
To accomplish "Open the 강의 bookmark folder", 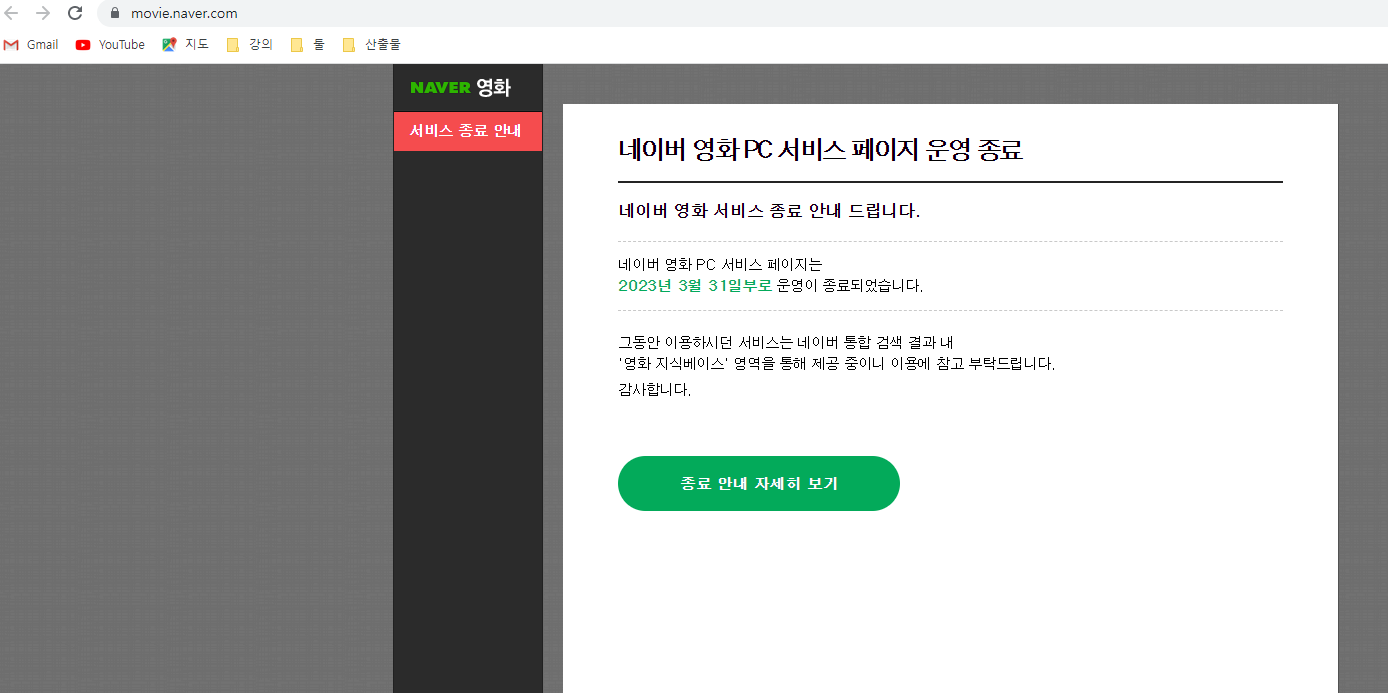I will click(249, 44).
